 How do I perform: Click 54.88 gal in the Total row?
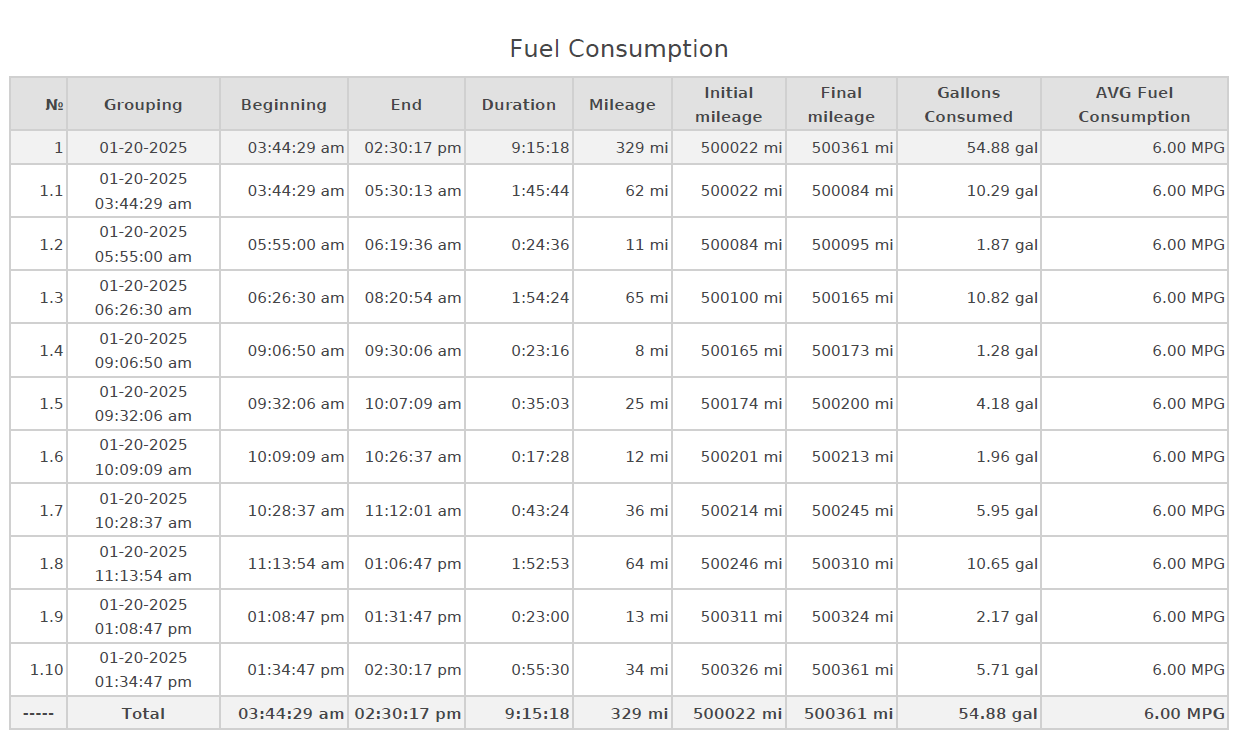tap(998, 714)
